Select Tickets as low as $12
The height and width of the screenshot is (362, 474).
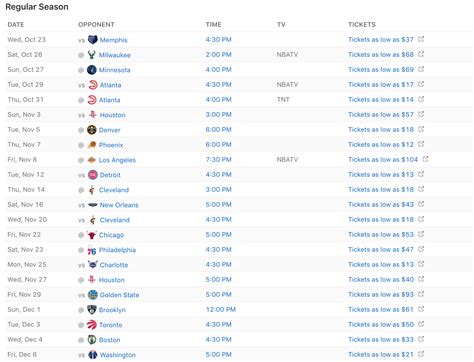click(381, 145)
